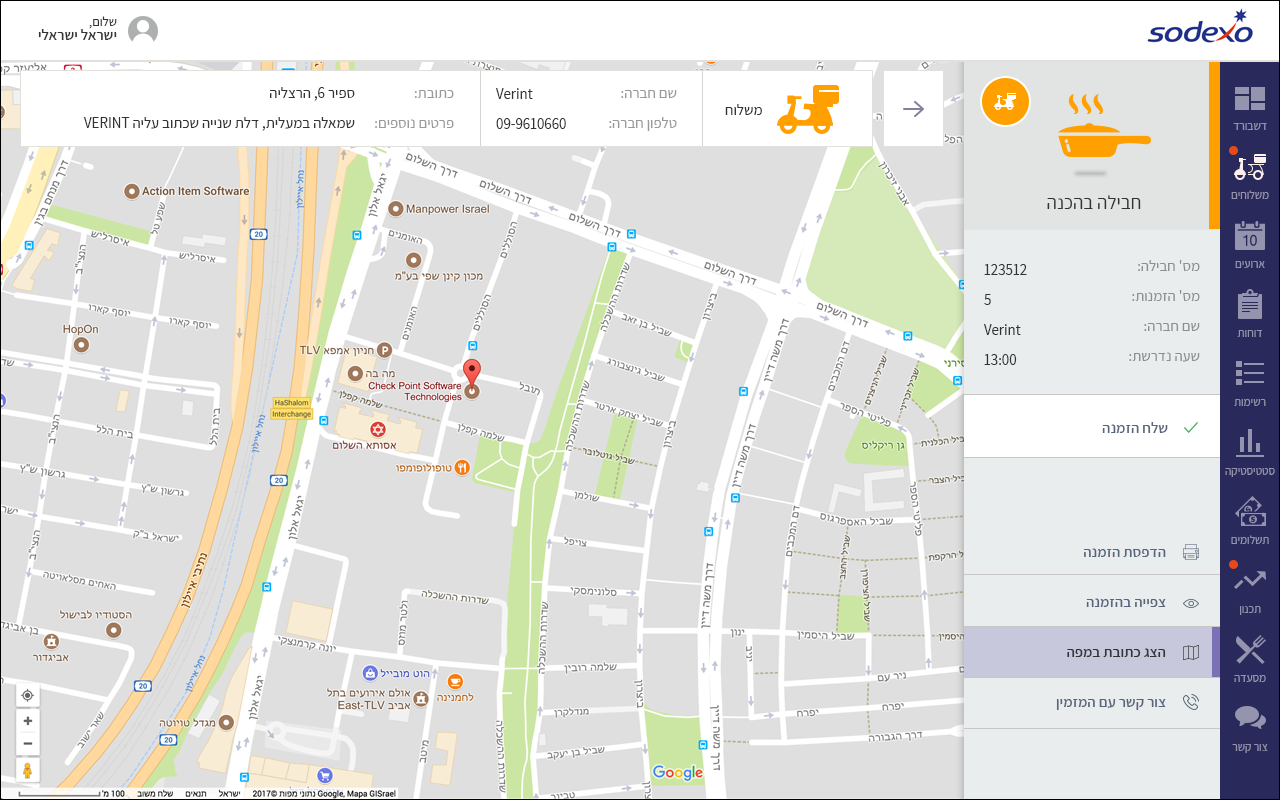The width and height of the screenshot is (1280, 800).
Task: Open the Deliveries (משלוחים) scooter icon
Action: pos(1249,176)
